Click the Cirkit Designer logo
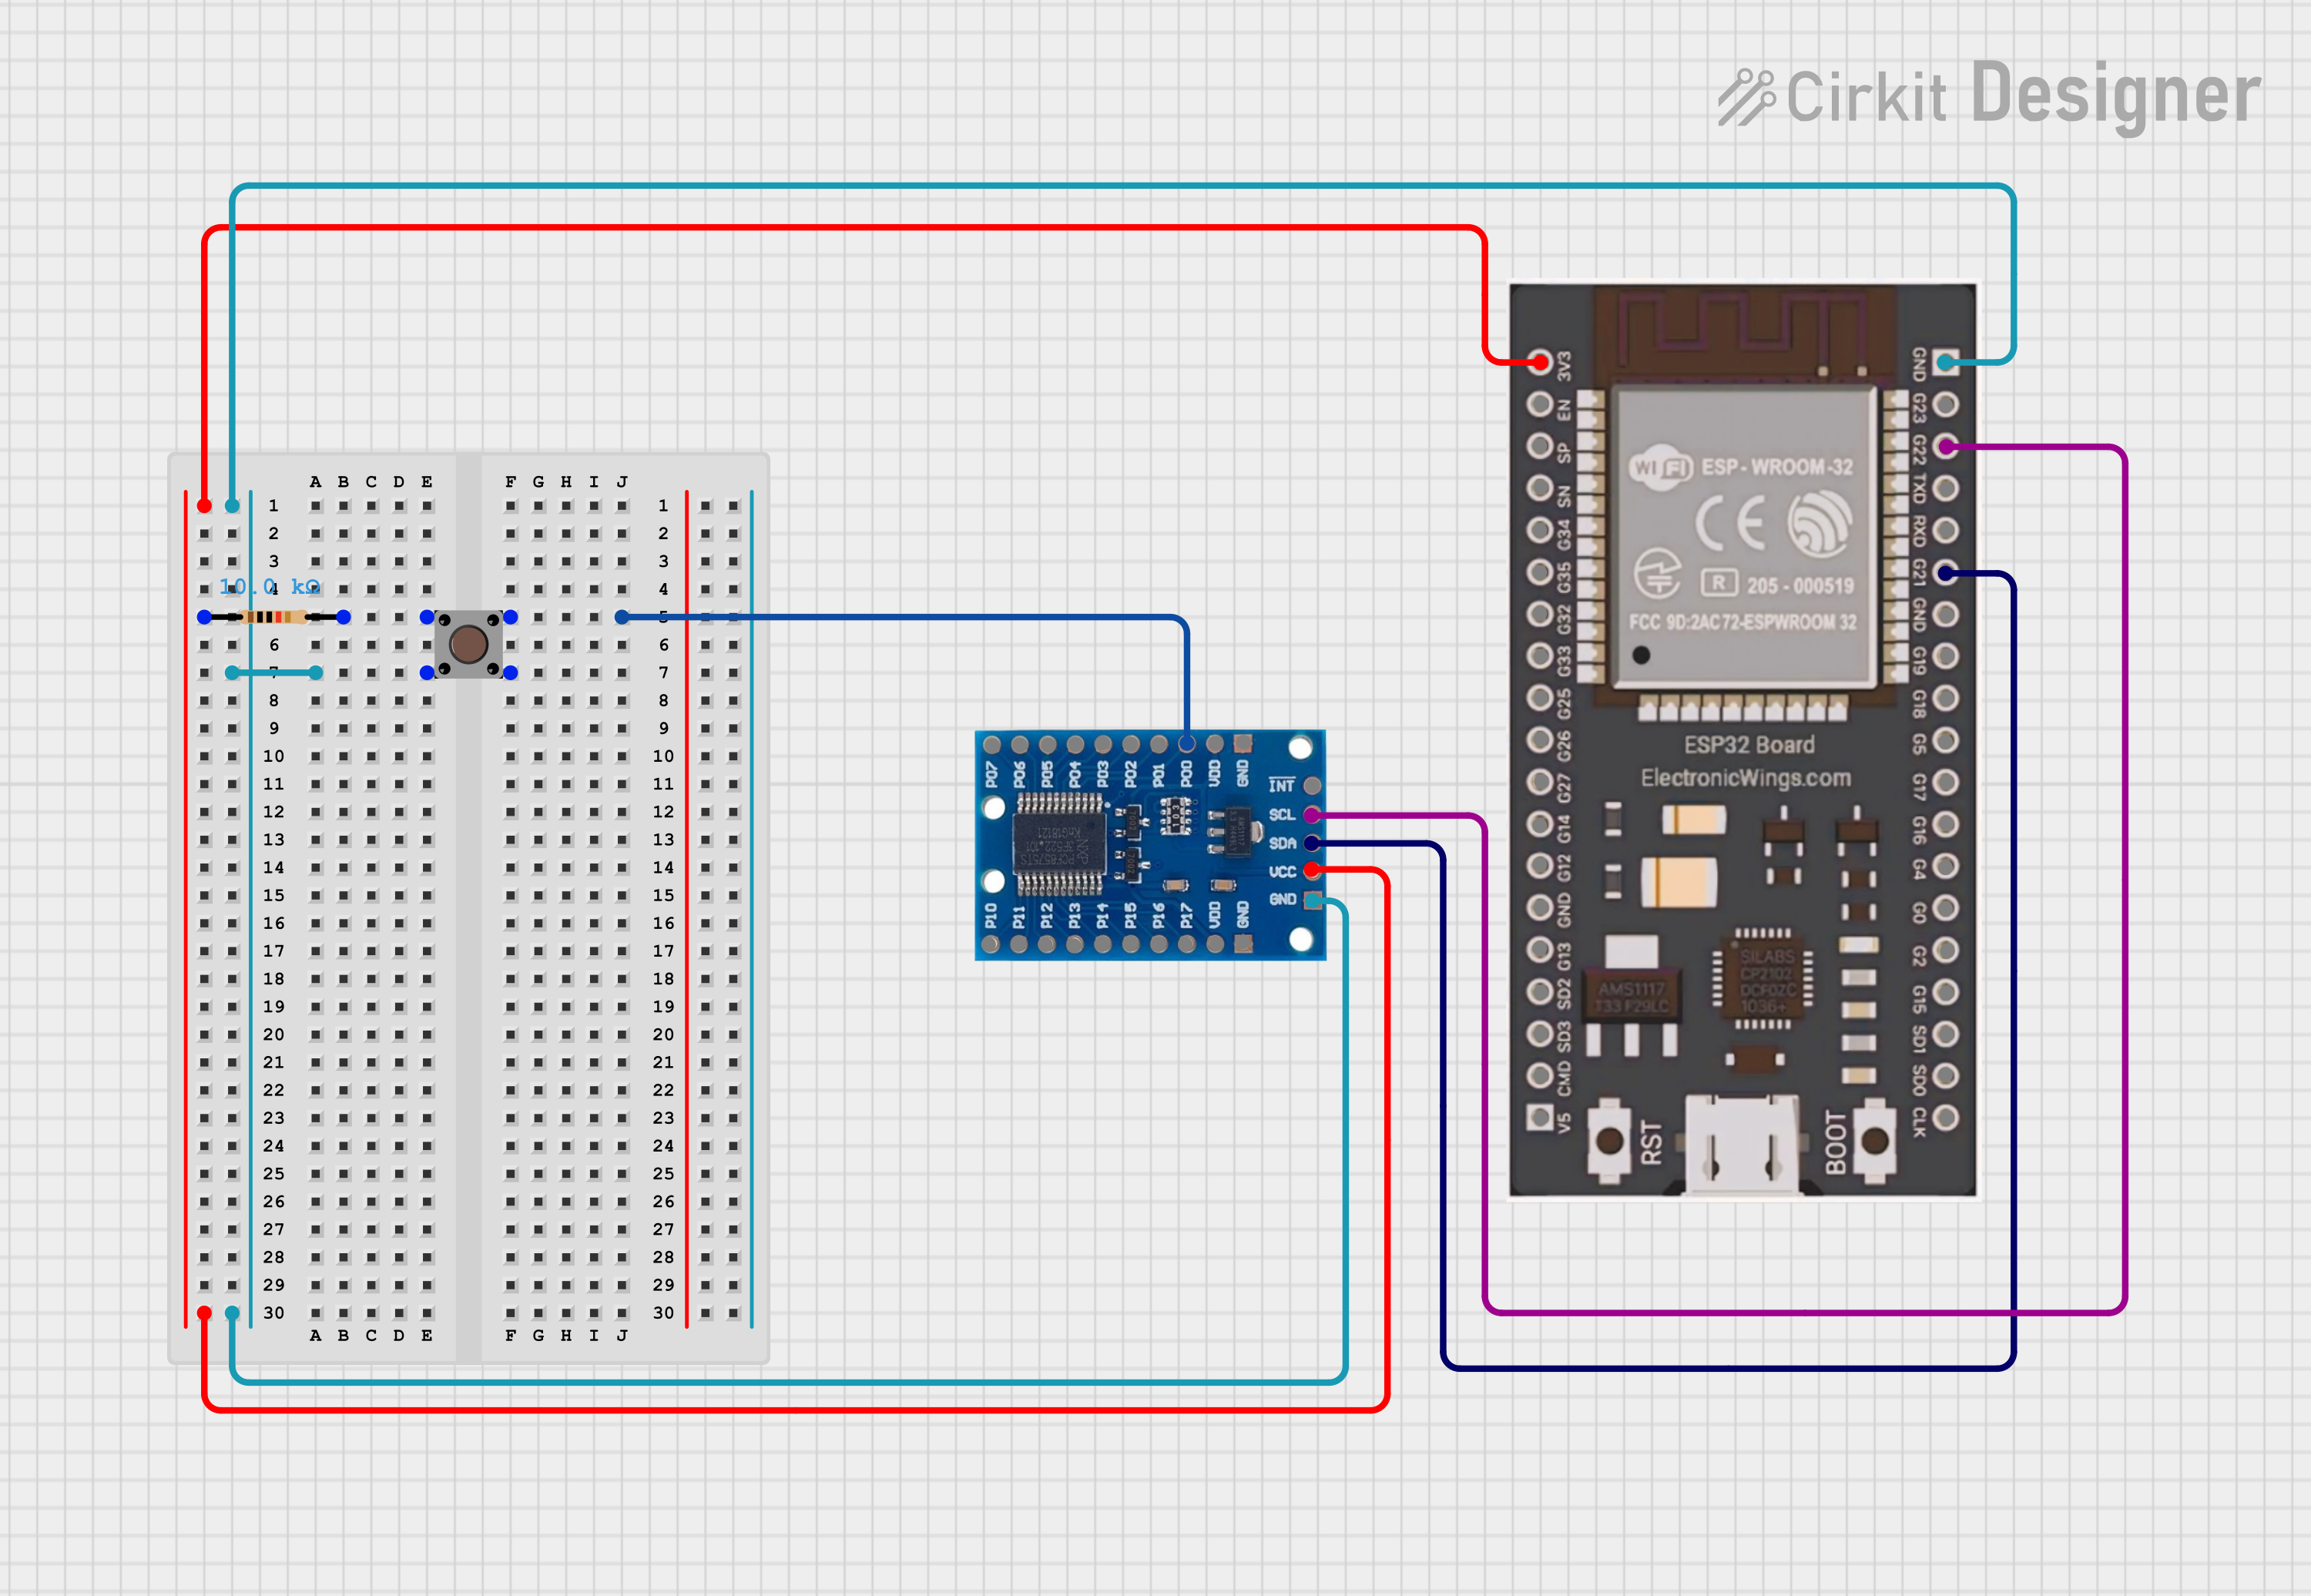Screen dimensions: 2311x1596 1990,96
